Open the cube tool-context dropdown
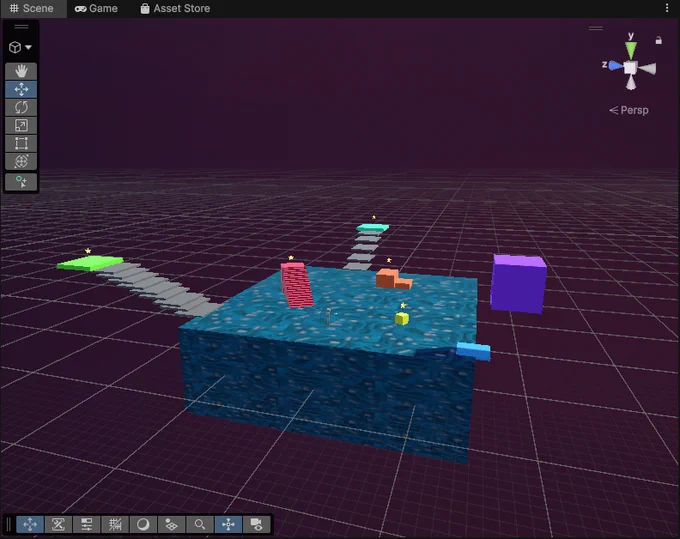This screenshot has height=539, width=680. pyautogui.click(x=20, y=47)
